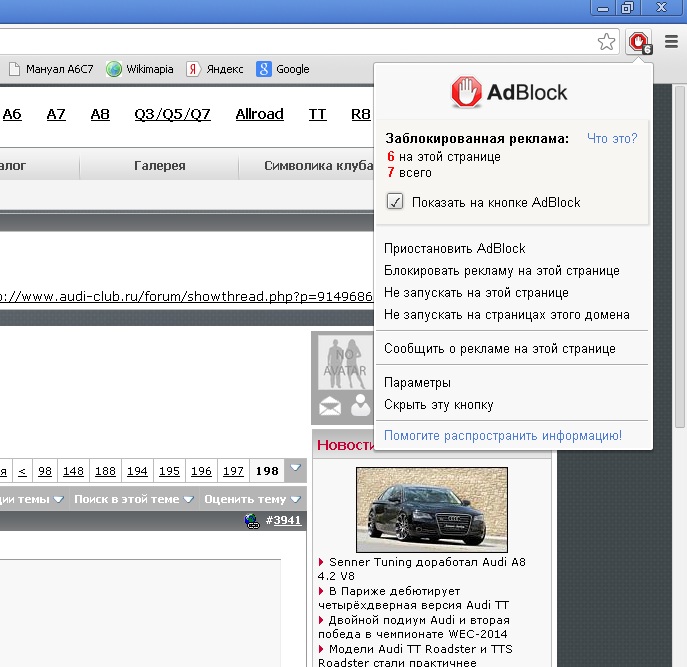Screen dimensions: 687x667
Task: Open Модели Audi TT Roadster news item
Action: tap(415, 656)
